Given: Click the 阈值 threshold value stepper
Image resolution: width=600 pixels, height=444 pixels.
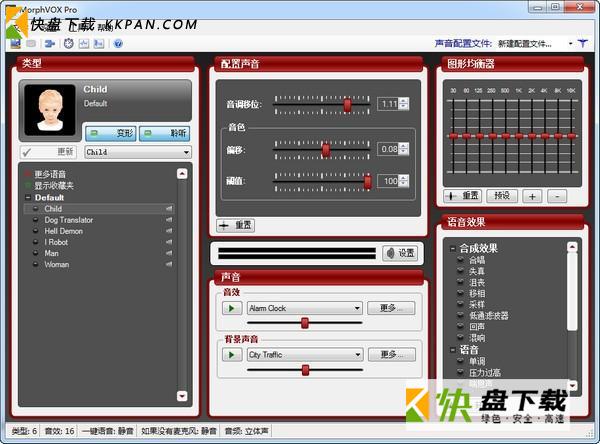Looking at the screenshot, I should point(403,181).
